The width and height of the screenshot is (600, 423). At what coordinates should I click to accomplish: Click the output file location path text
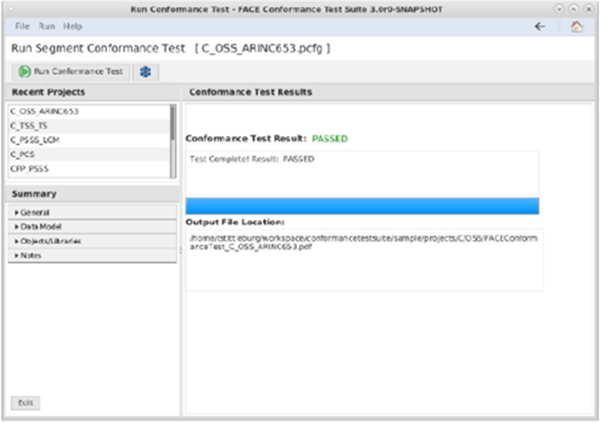pos(362,244)
